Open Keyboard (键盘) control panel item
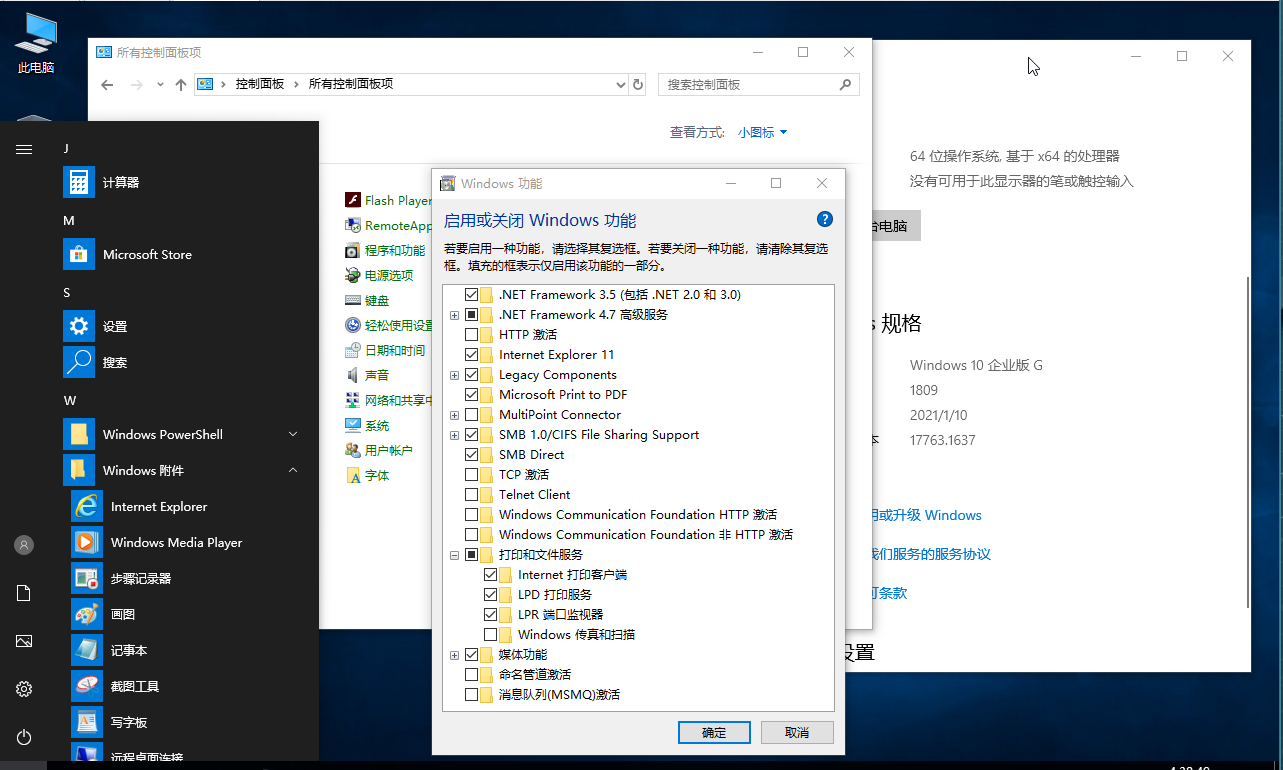1283x770 pixels. pos(367,300)
